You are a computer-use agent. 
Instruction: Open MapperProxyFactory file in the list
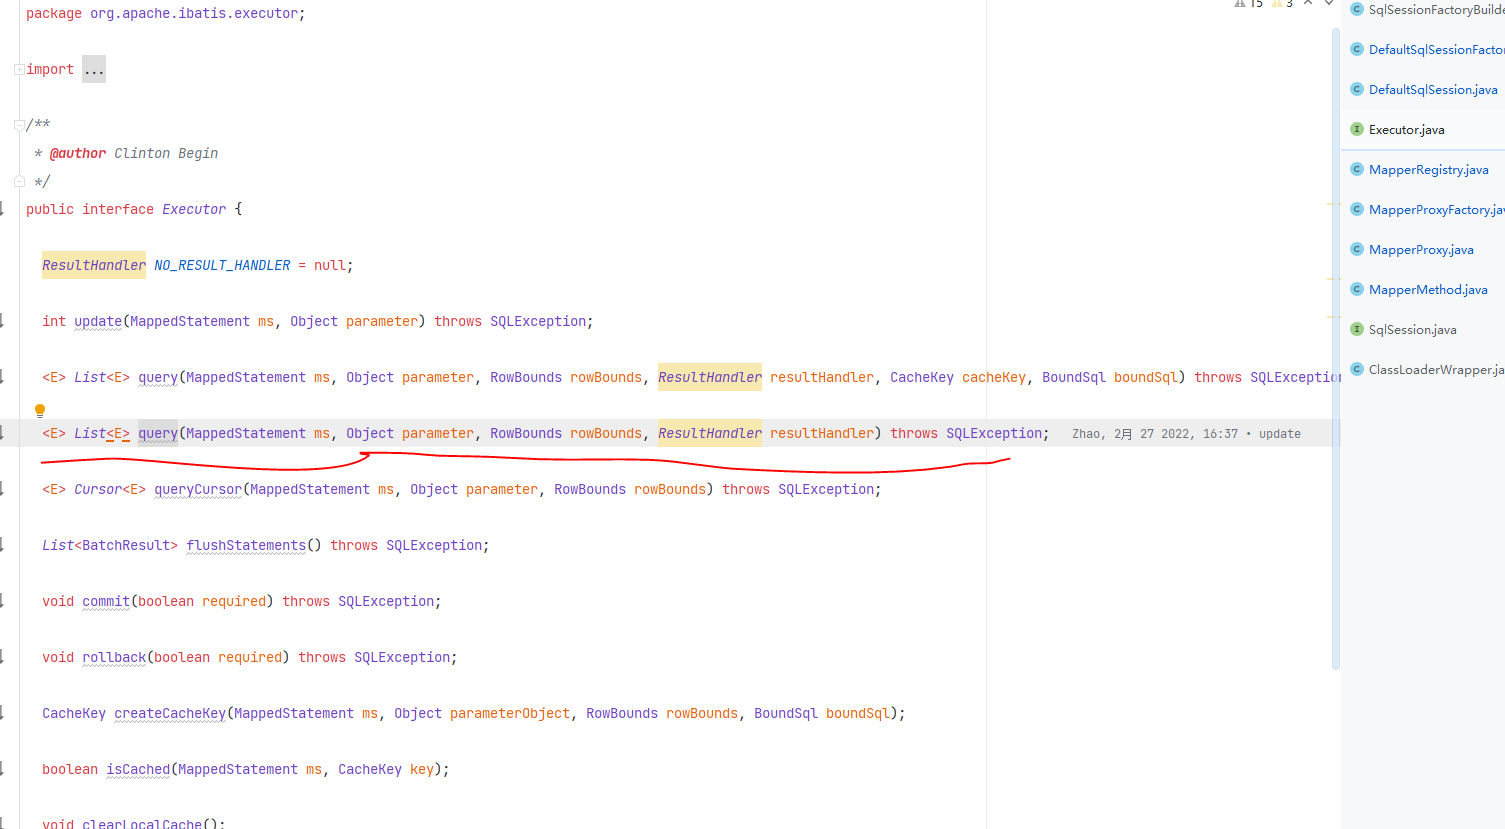point(1436,209)
